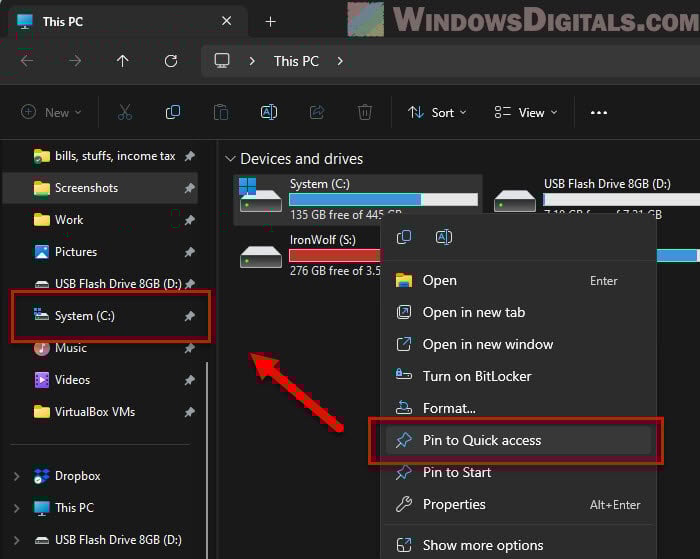Viewport: 700px width, 559px height.
Task: Open bills, stuffs, income tax folder
Action: [x=100, y=156]
